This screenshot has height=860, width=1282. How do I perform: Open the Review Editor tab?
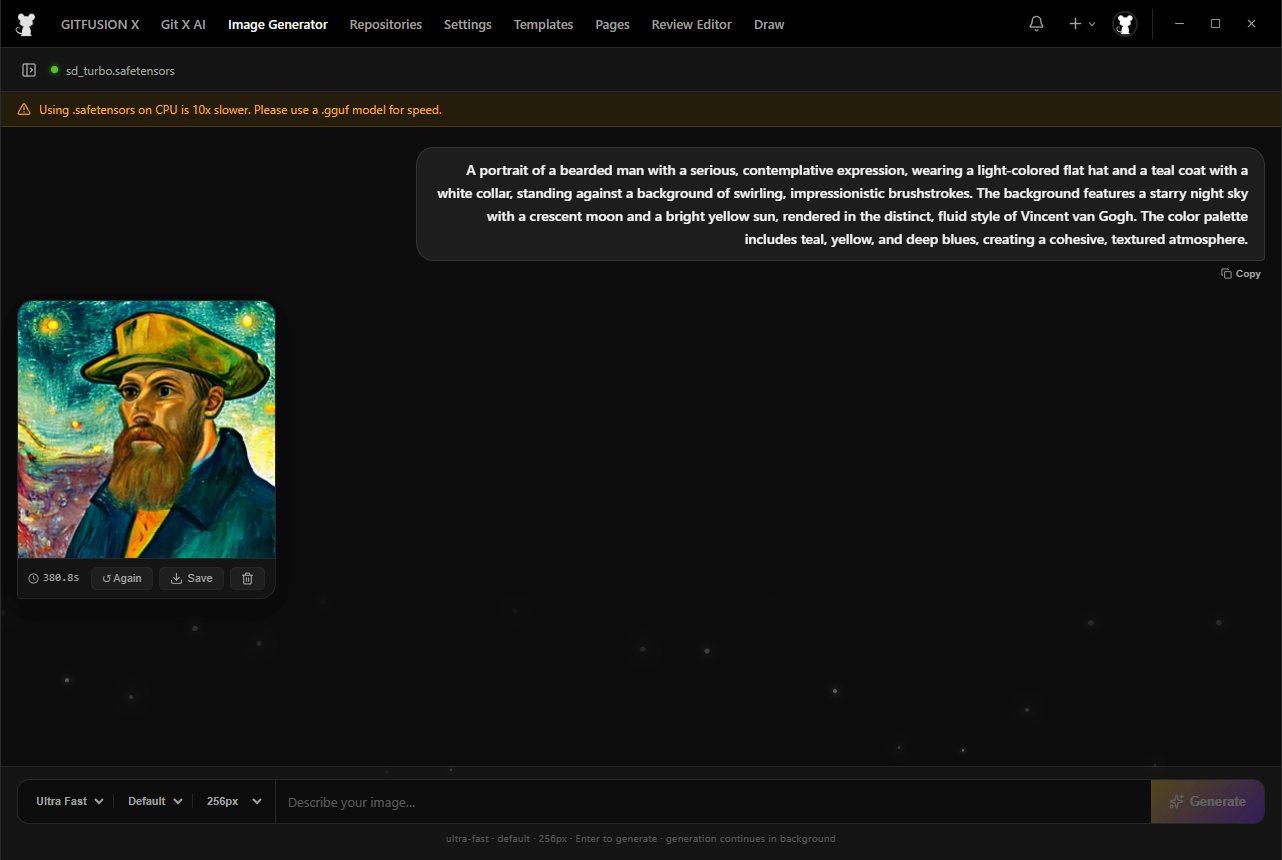pos(691,24)
